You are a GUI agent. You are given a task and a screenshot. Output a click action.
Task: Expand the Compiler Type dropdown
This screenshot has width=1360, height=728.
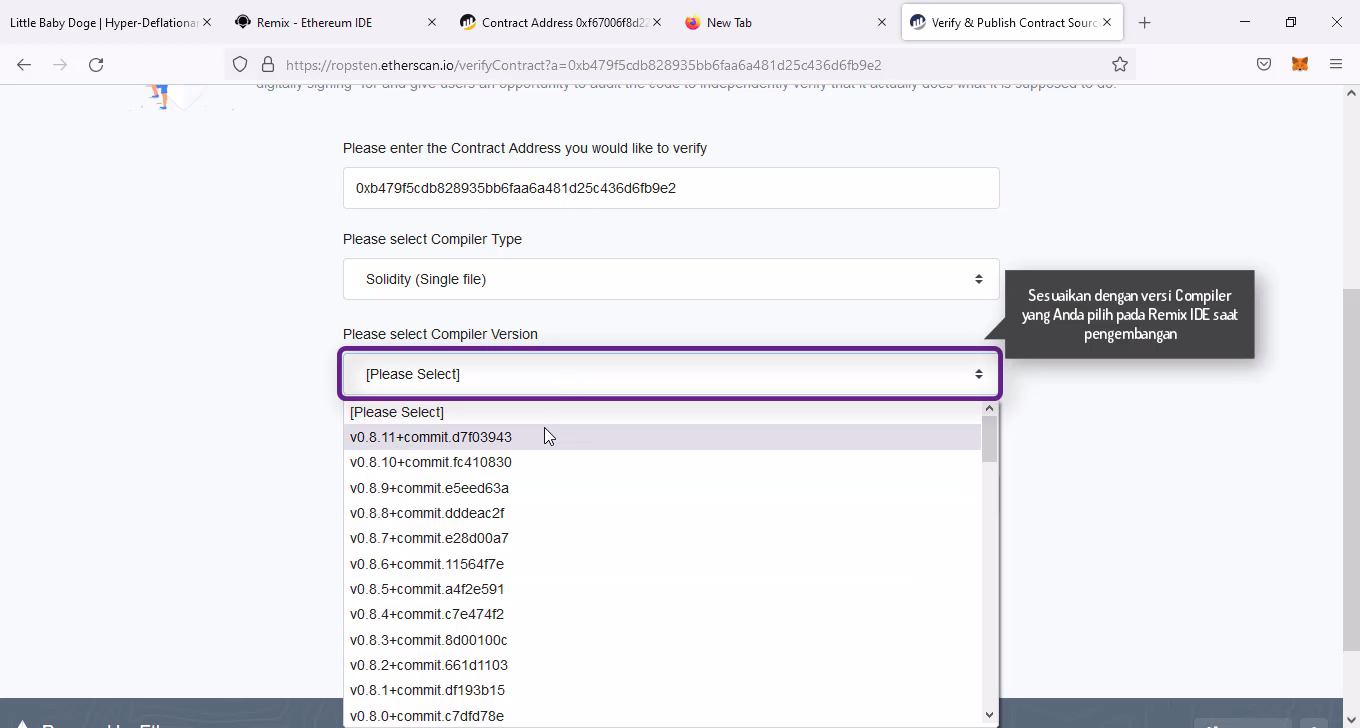coord(670,279)
